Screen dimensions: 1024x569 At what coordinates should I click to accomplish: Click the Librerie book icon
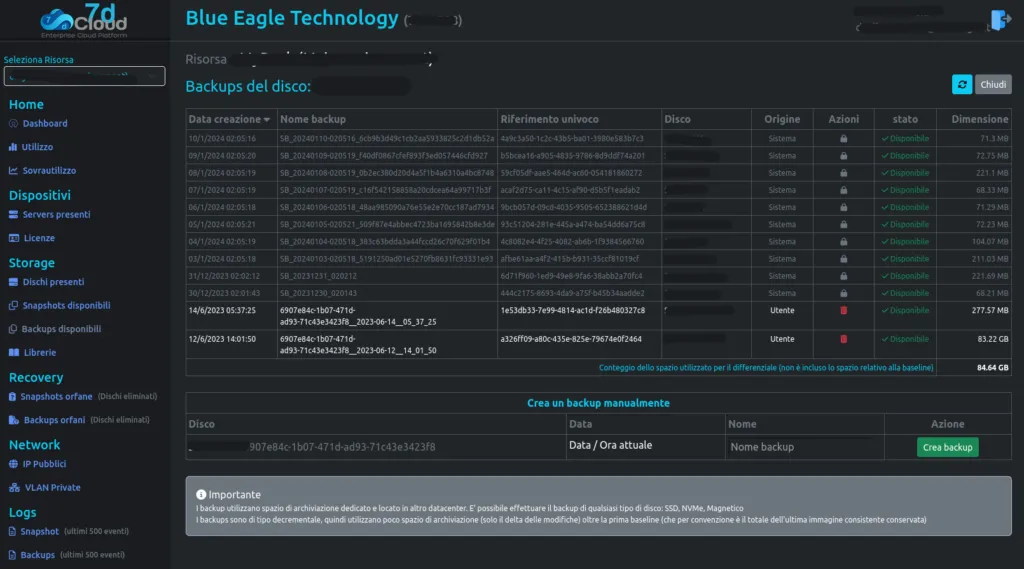(x=14, y=353)
